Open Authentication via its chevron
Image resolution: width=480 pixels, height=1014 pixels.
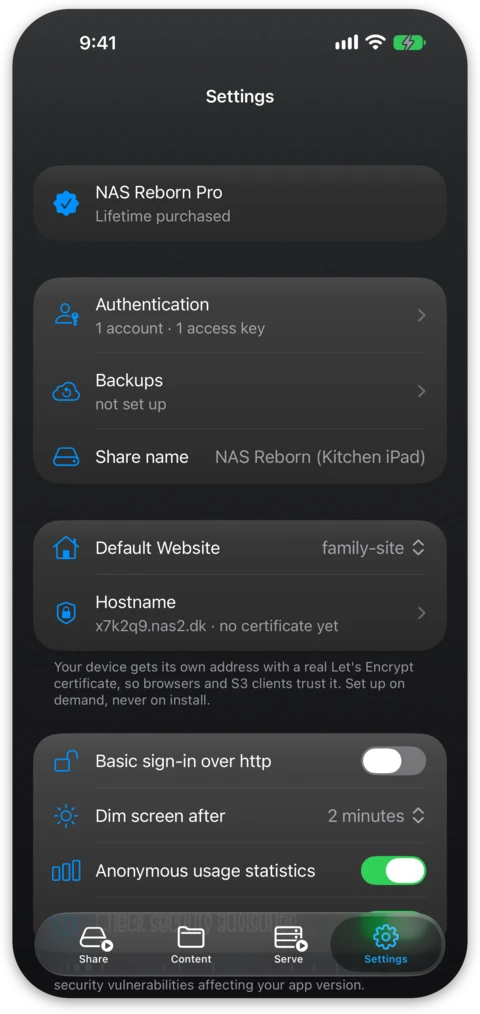[421, 315]
